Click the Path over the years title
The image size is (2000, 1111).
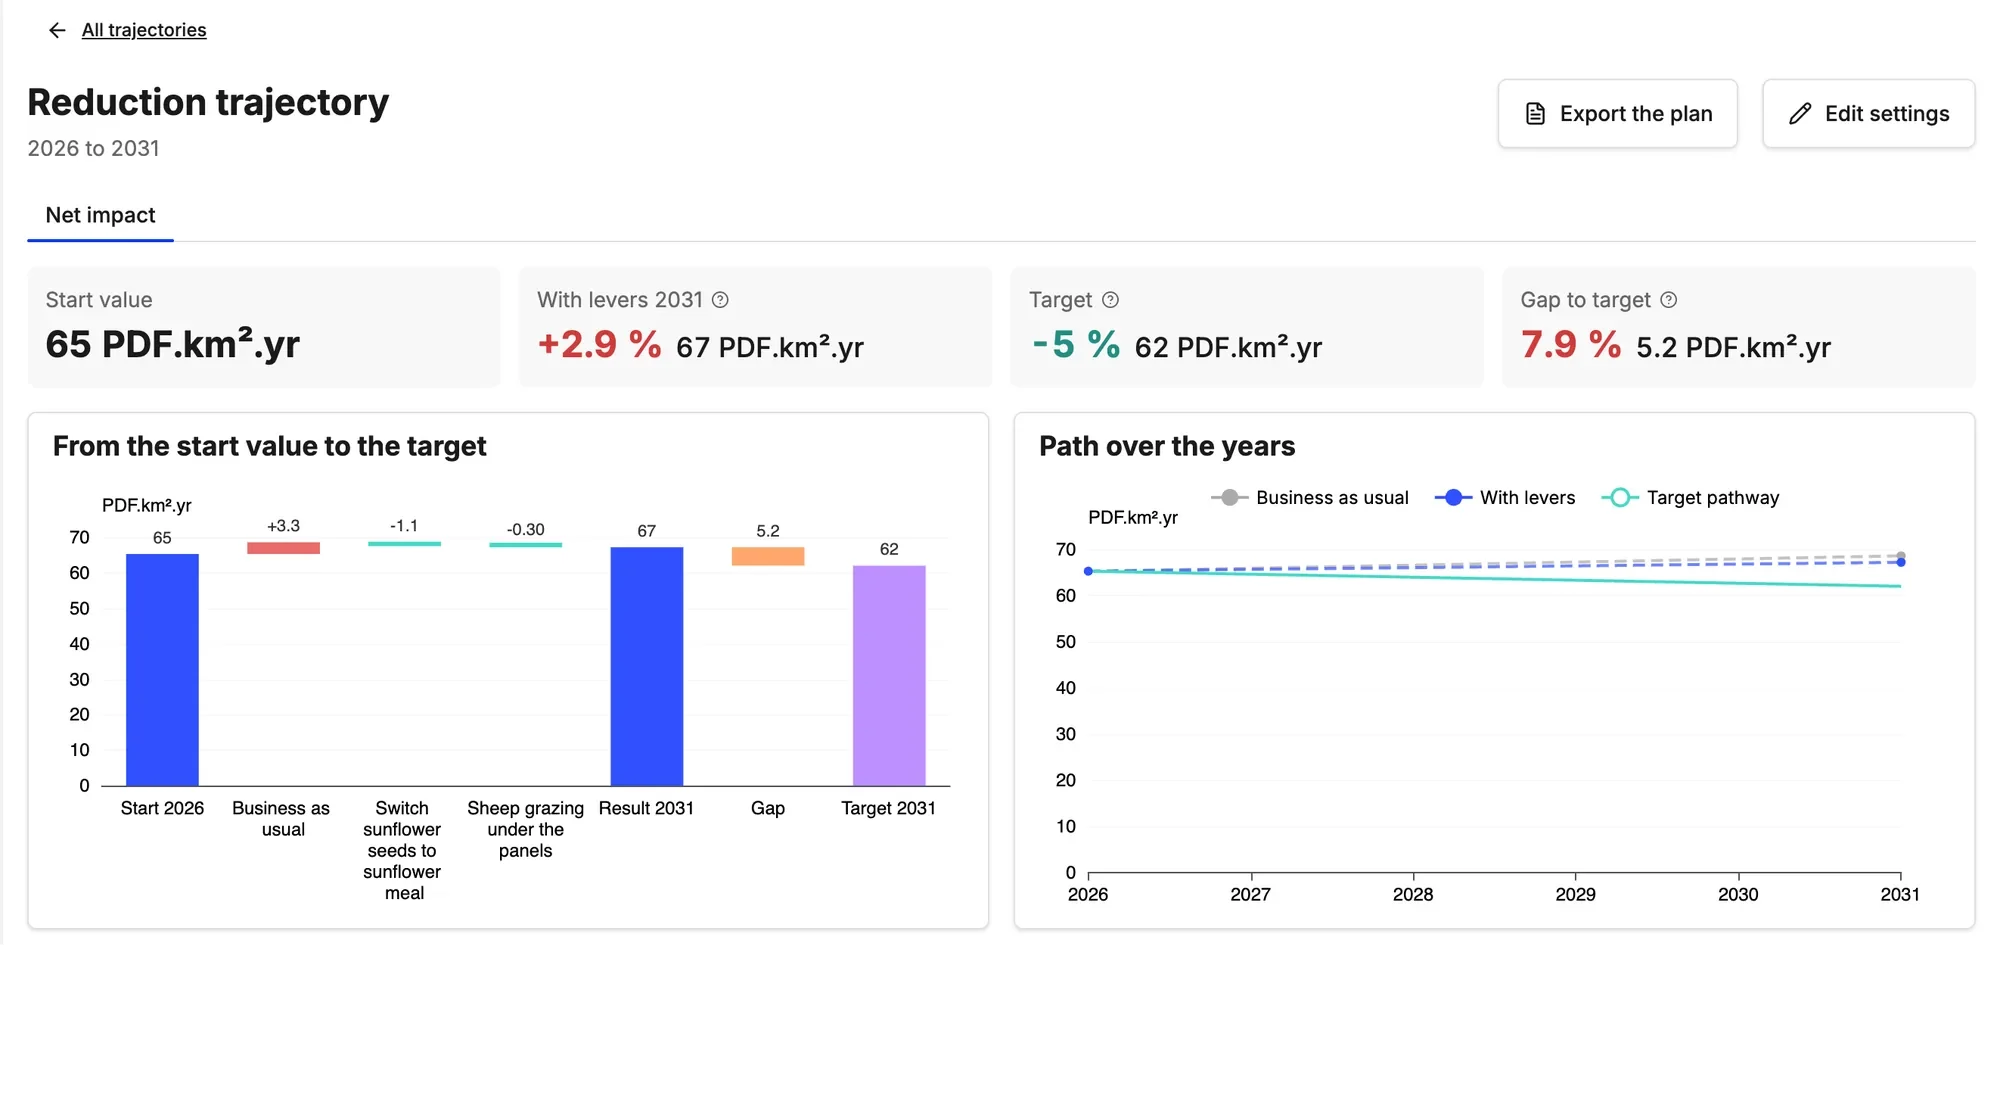tap(1167, 446)
